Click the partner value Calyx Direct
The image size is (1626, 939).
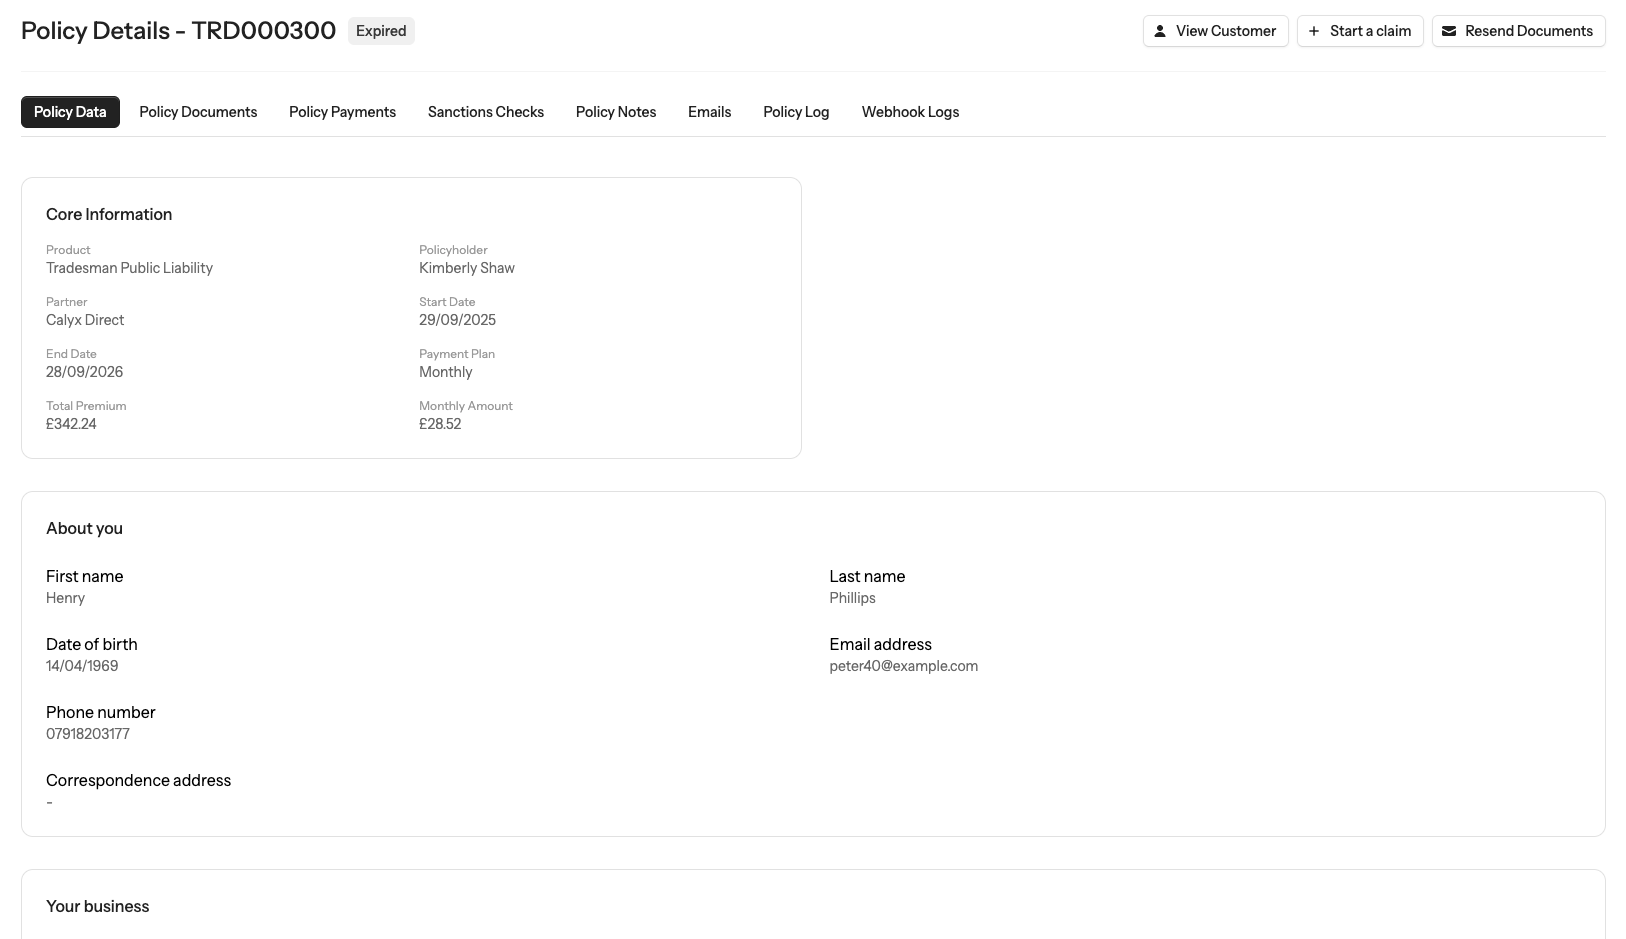click(85, 320)
